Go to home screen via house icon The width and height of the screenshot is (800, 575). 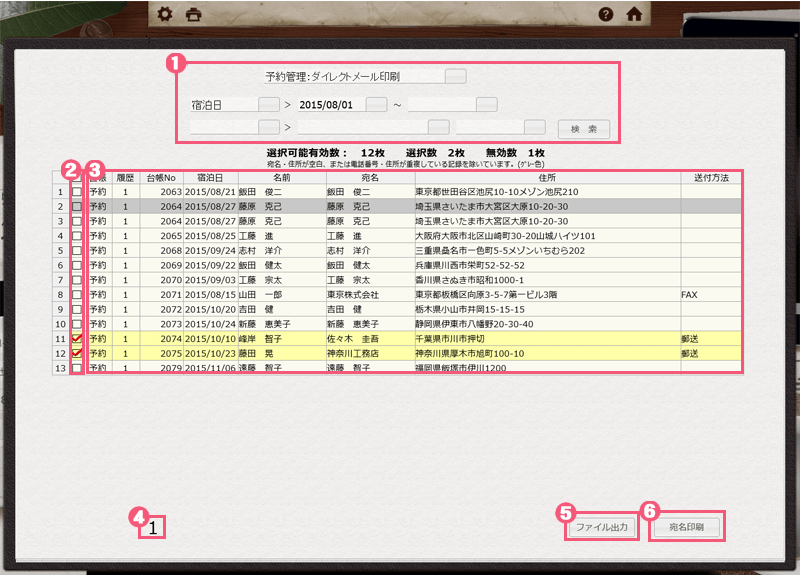coord(633,14)
